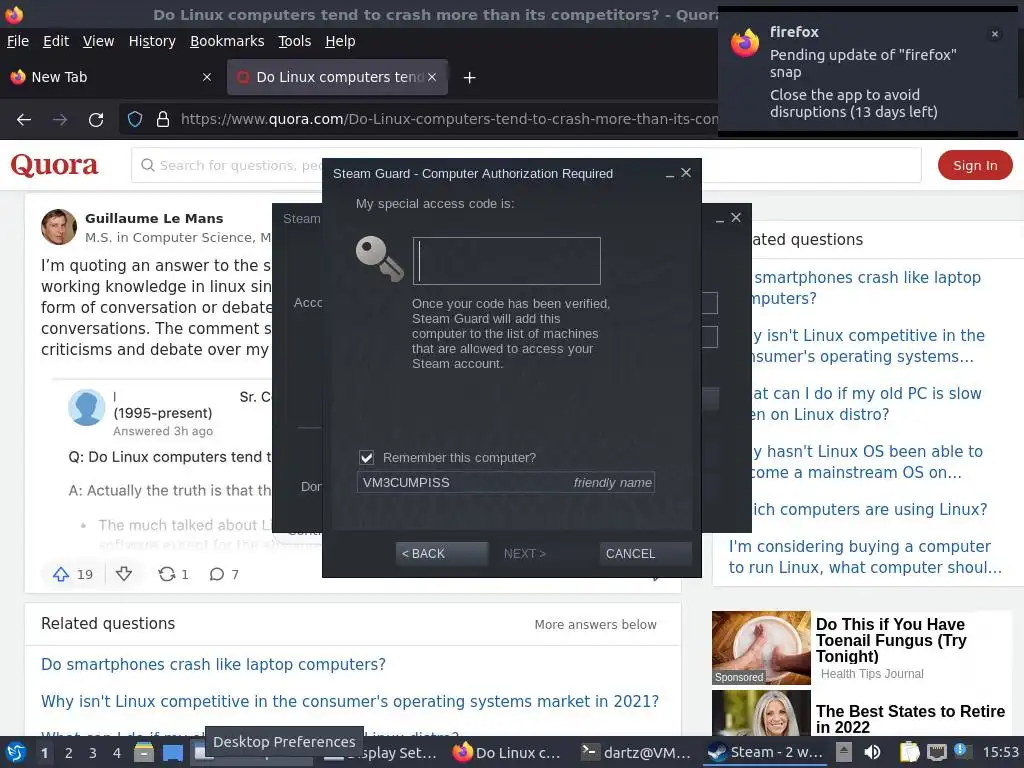Click the clipboard tray icon
This screenshot has width=1024, height=768.
click(909, 752)
